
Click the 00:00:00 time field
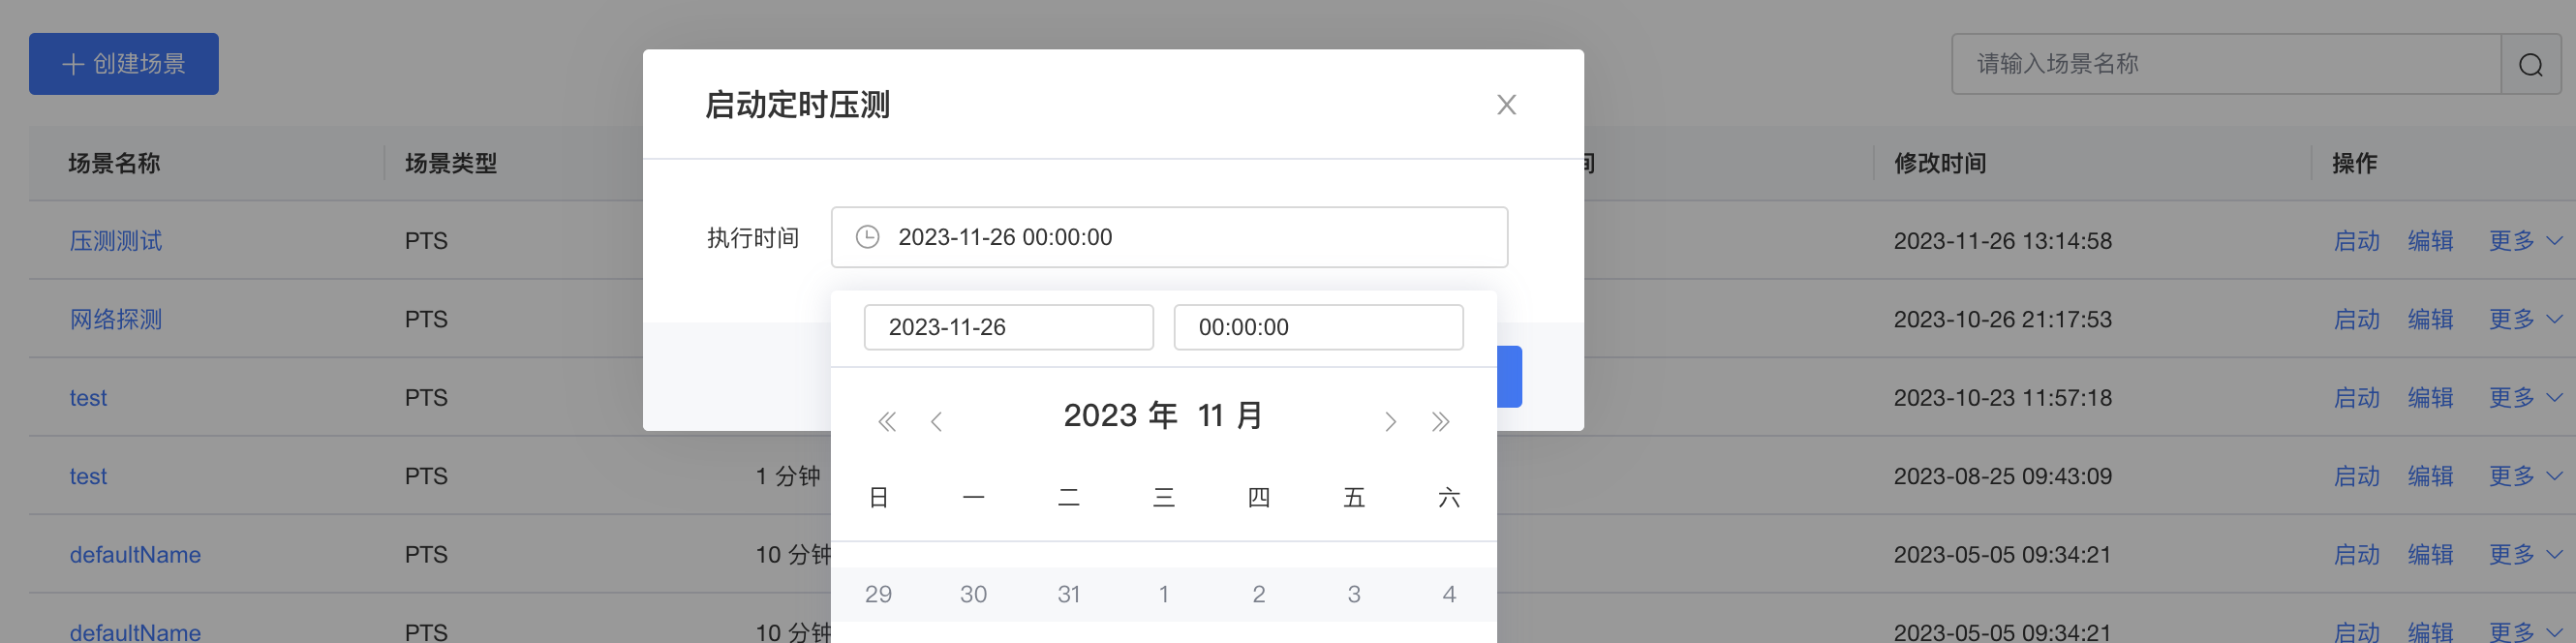click(1318, 327)
